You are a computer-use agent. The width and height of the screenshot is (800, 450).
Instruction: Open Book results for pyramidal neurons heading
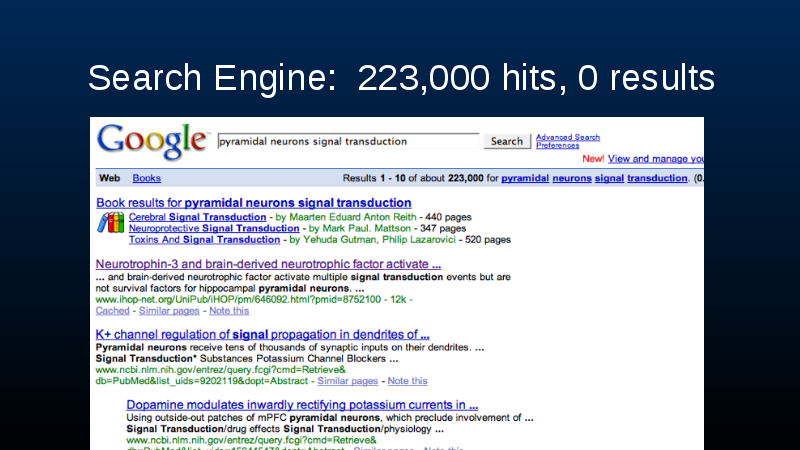254,203
